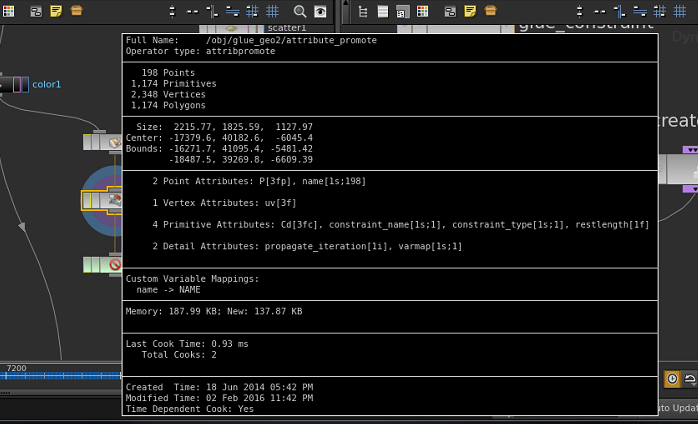Collapse to subnet box icon, left pane
The width and height of the screenshot is (698, 424).
pos(77,11)
